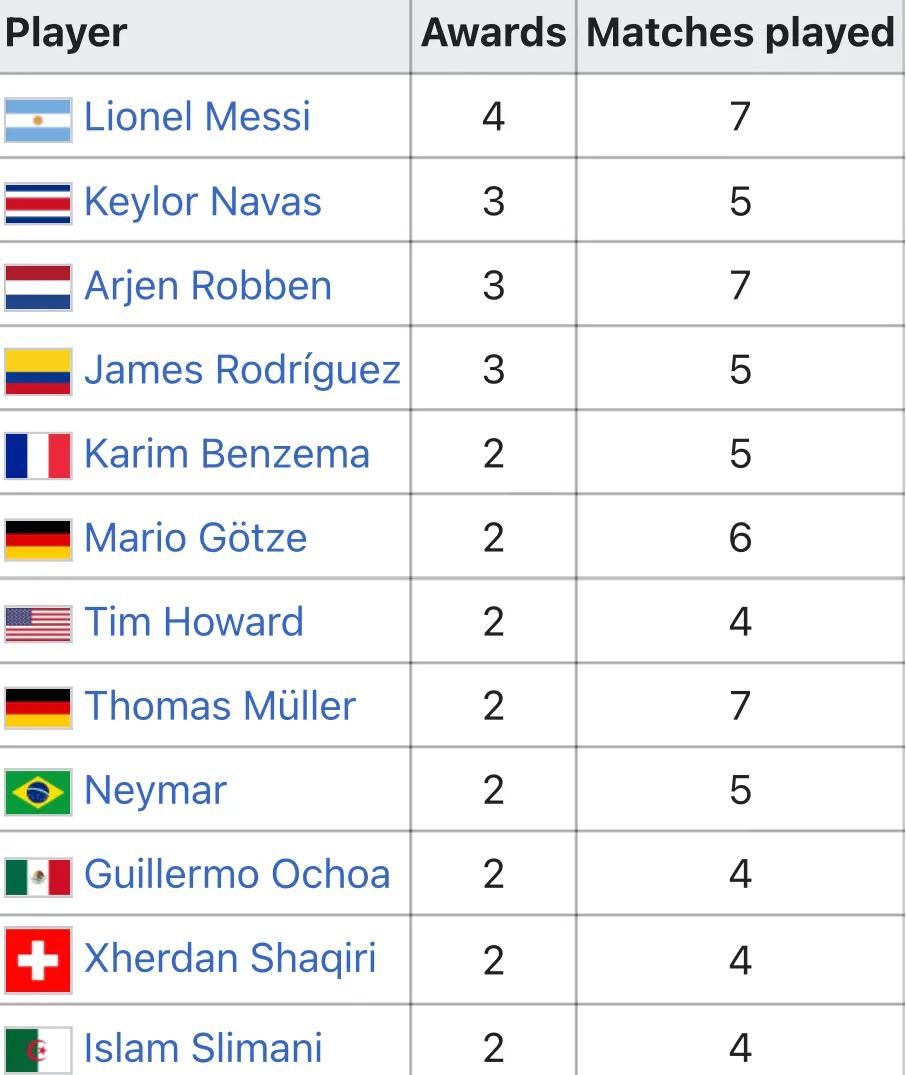Image resolution: width=906 pixels, height=1075 pixels.
Task: Open the Thomas Müller link
Action: coord(219,706)
